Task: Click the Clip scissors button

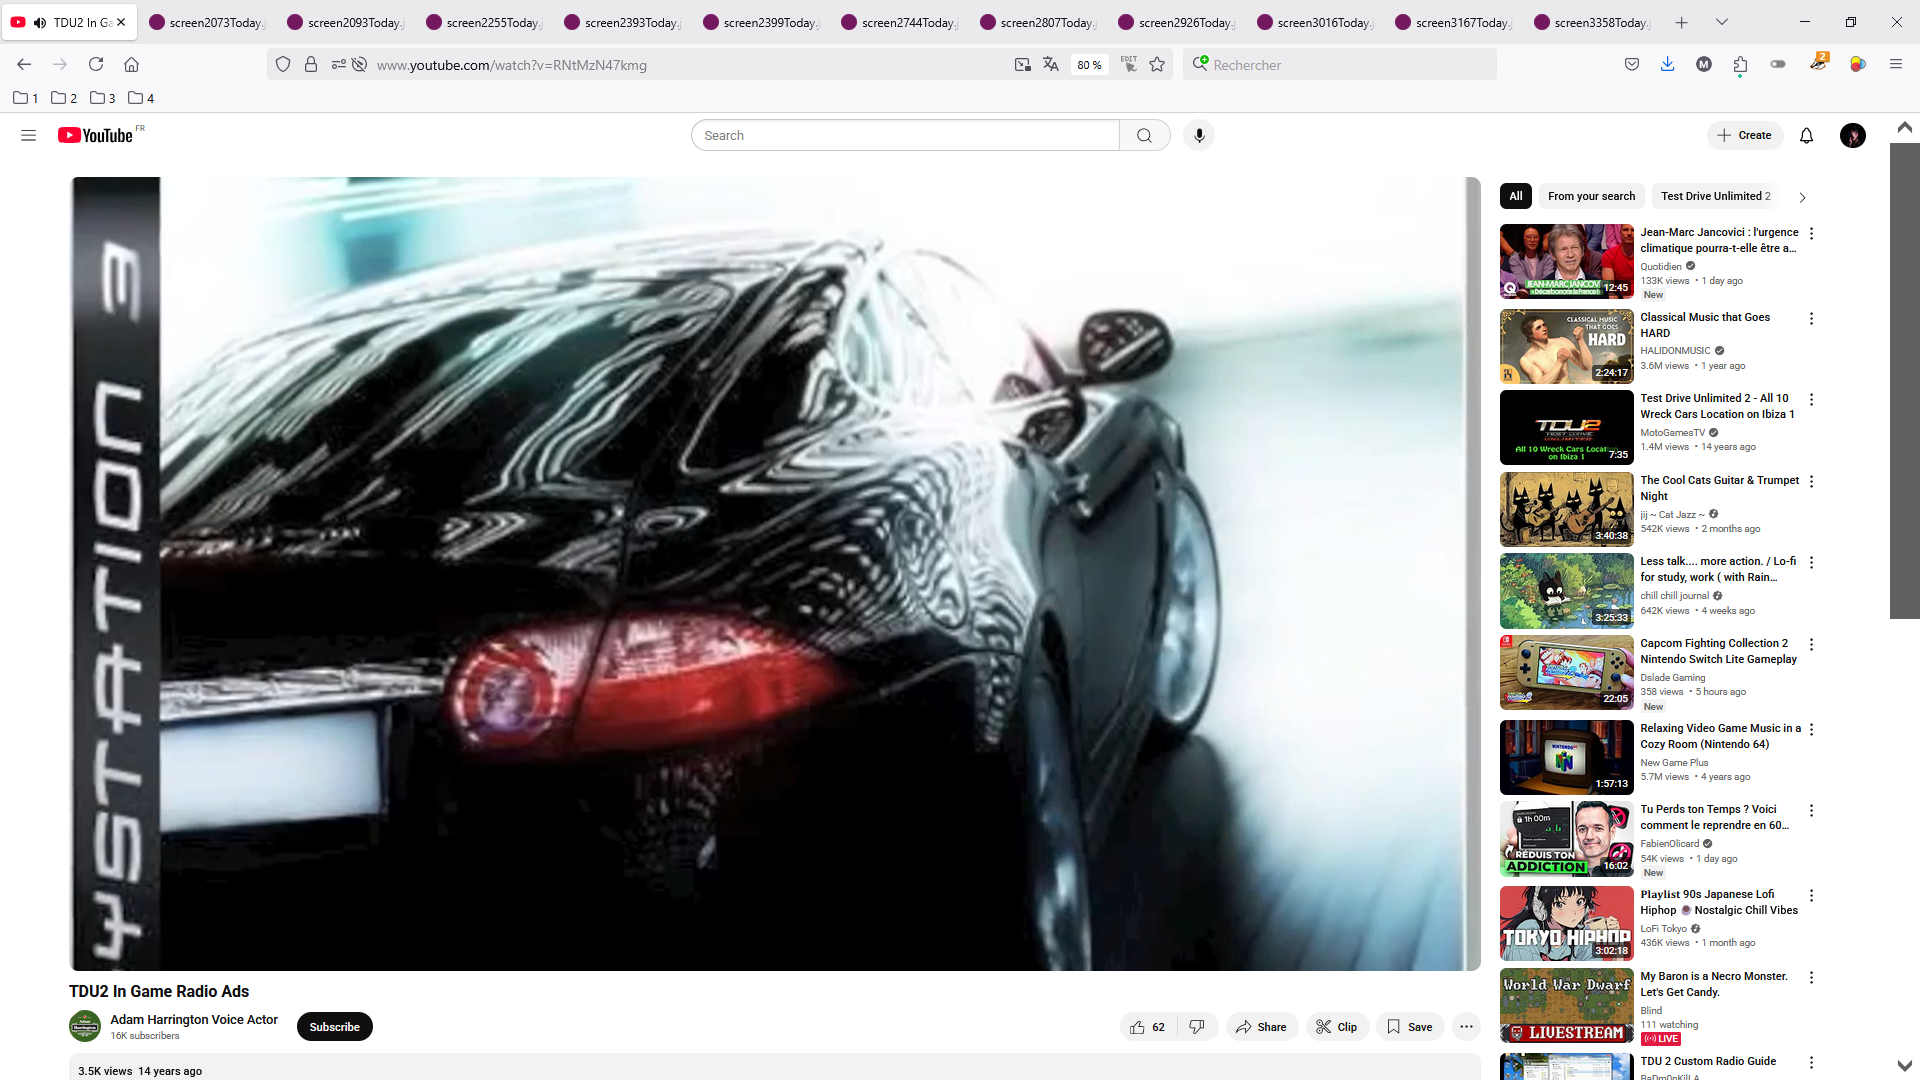Action: coord(1336,1027)
